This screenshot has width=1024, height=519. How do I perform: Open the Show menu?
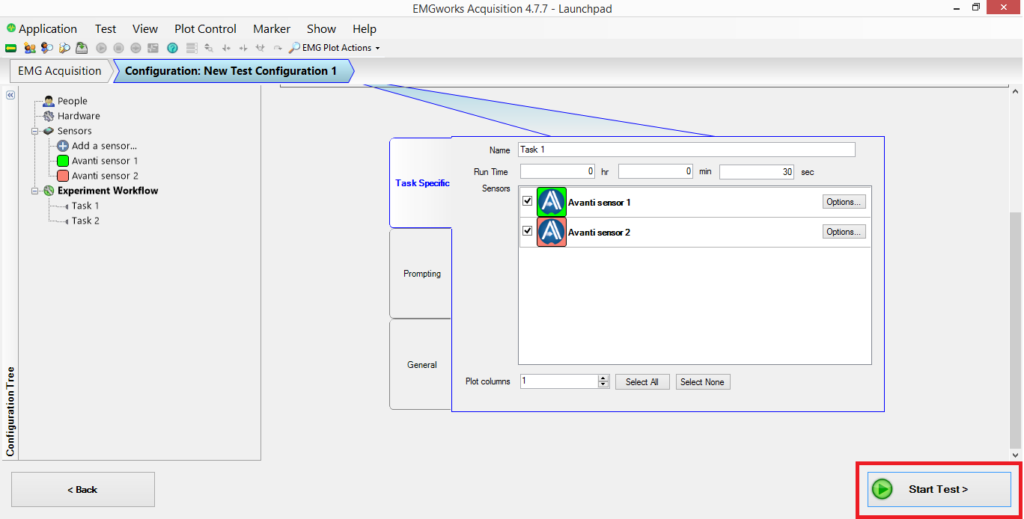(321, 29)
